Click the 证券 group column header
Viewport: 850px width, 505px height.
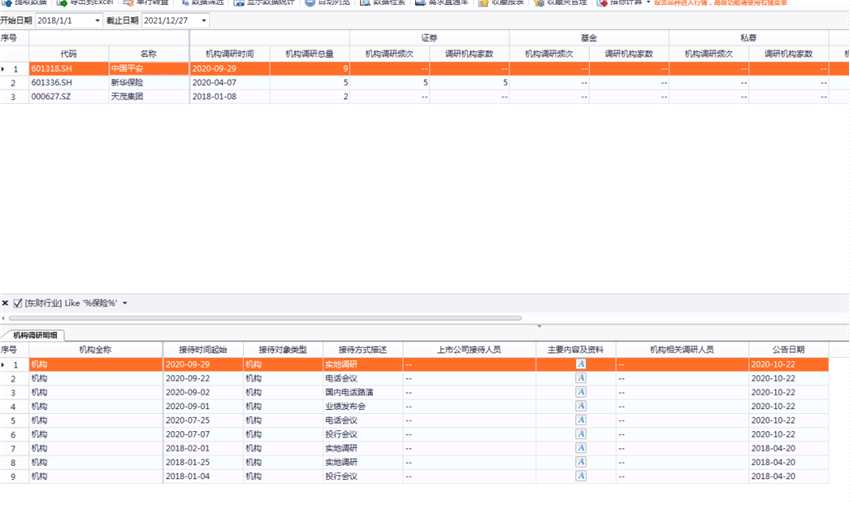[429, 38]
